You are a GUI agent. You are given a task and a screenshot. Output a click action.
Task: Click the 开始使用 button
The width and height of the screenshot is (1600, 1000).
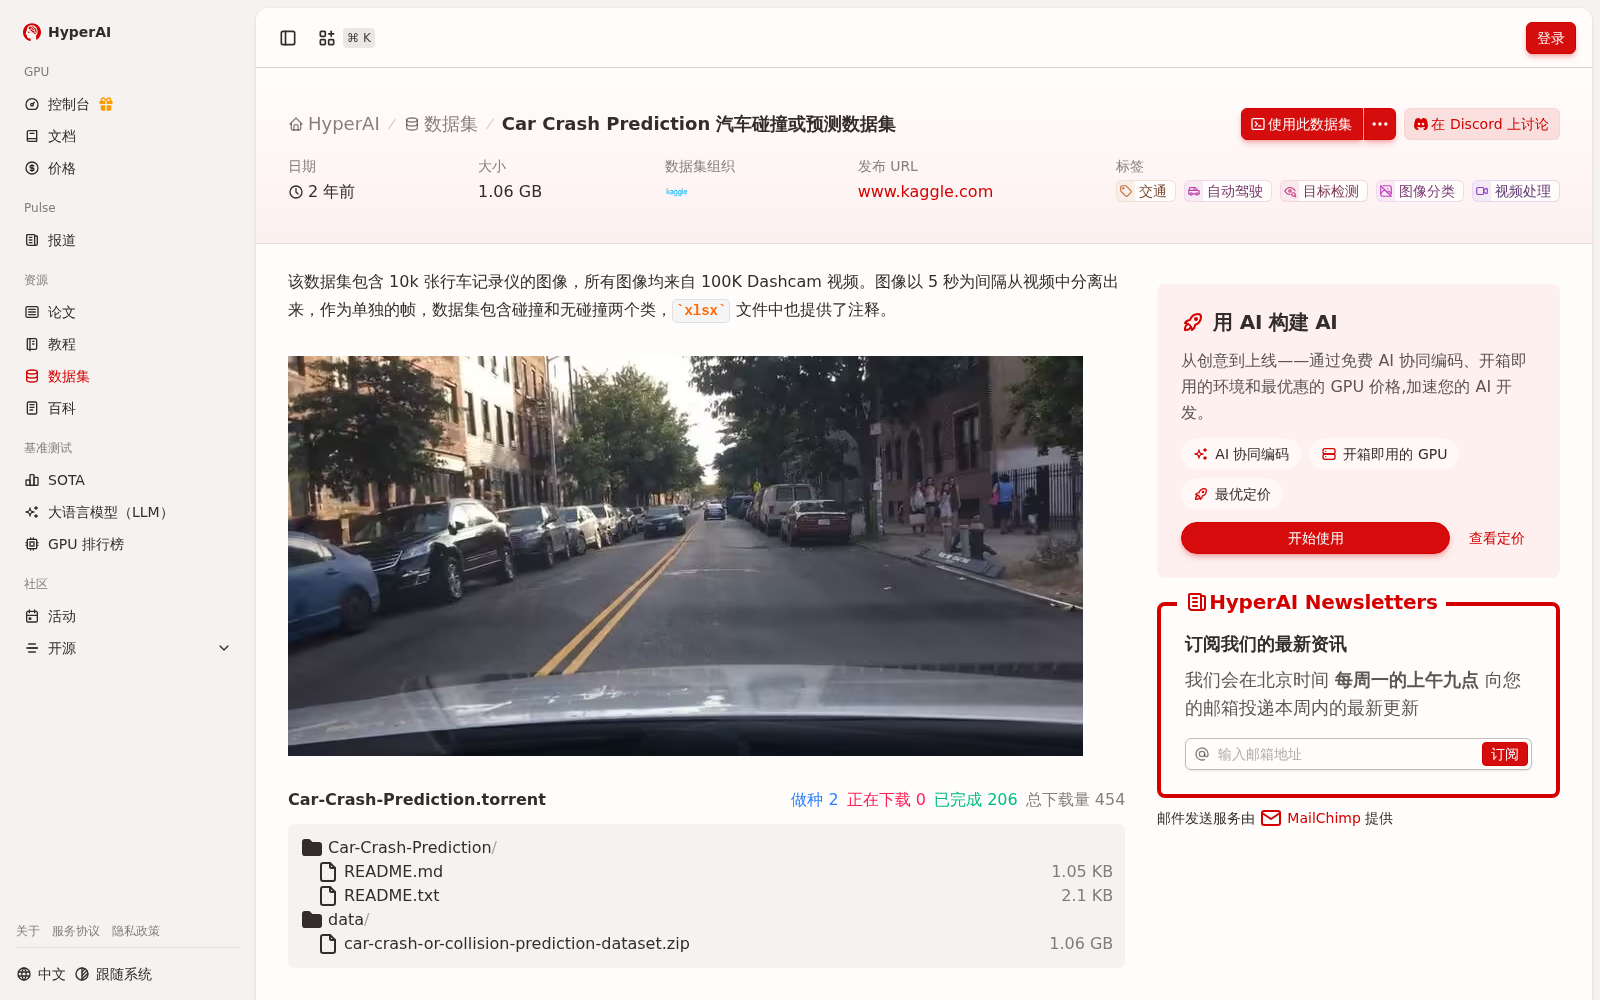[1315, 538]
